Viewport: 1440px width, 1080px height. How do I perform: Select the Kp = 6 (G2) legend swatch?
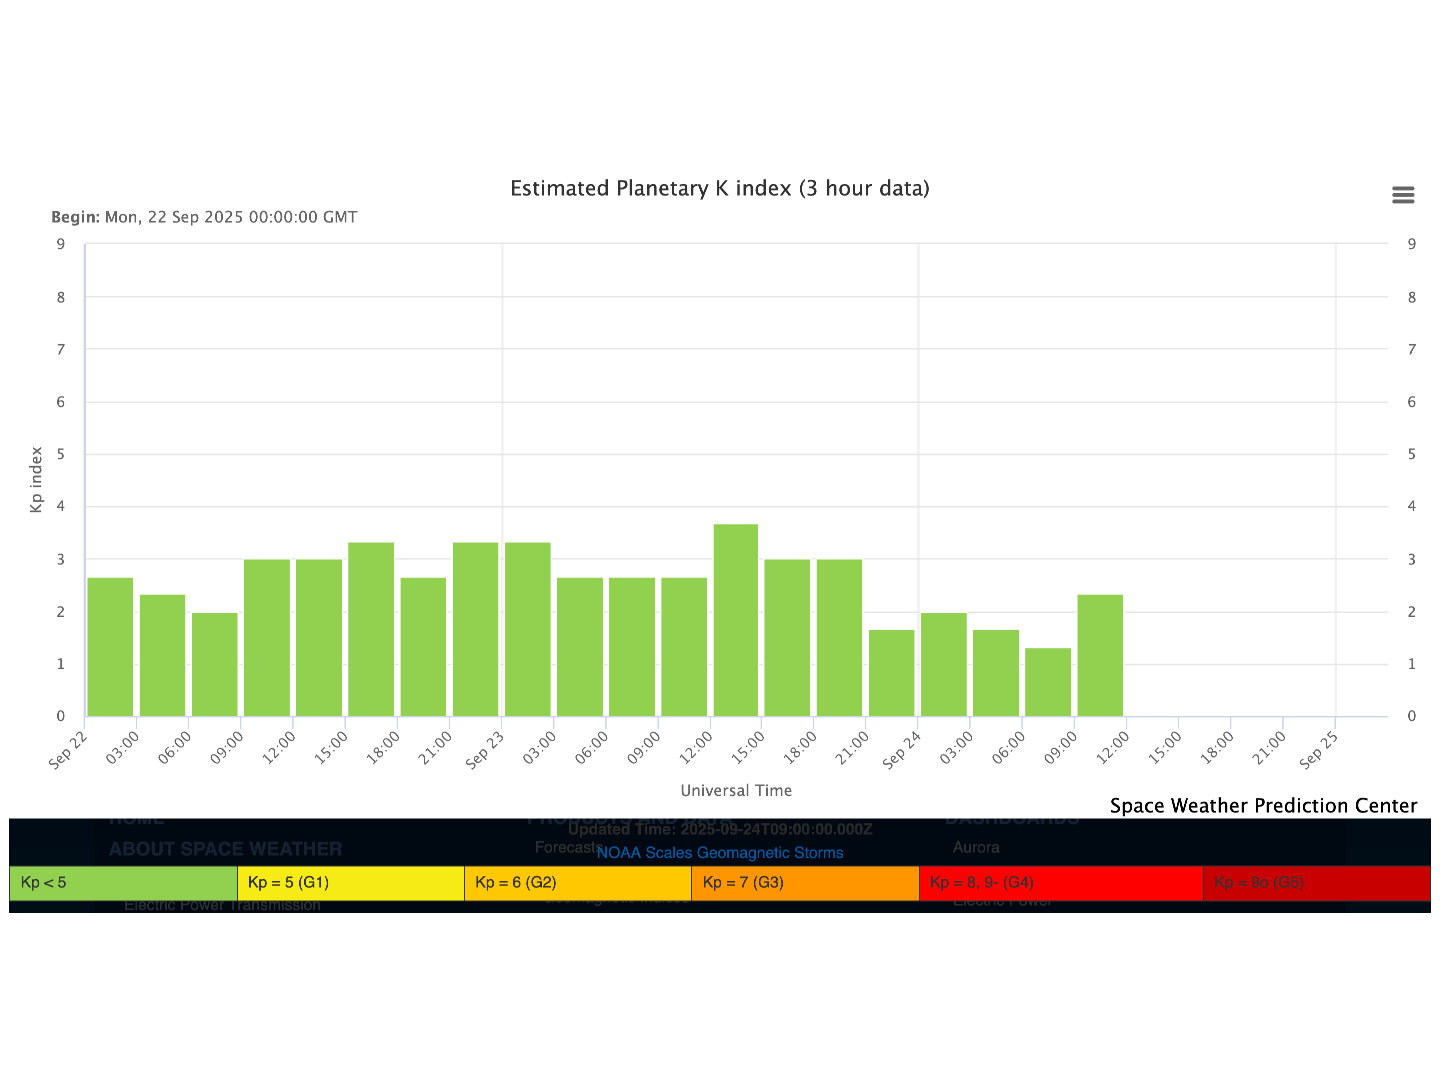577,883
